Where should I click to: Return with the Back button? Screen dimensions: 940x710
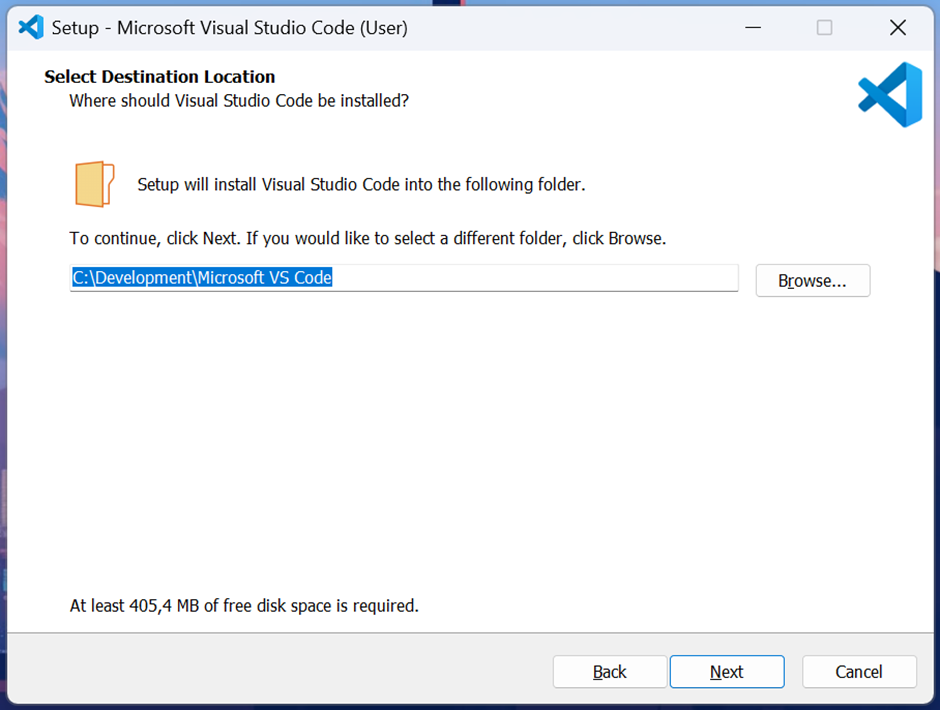pos(610,672)
